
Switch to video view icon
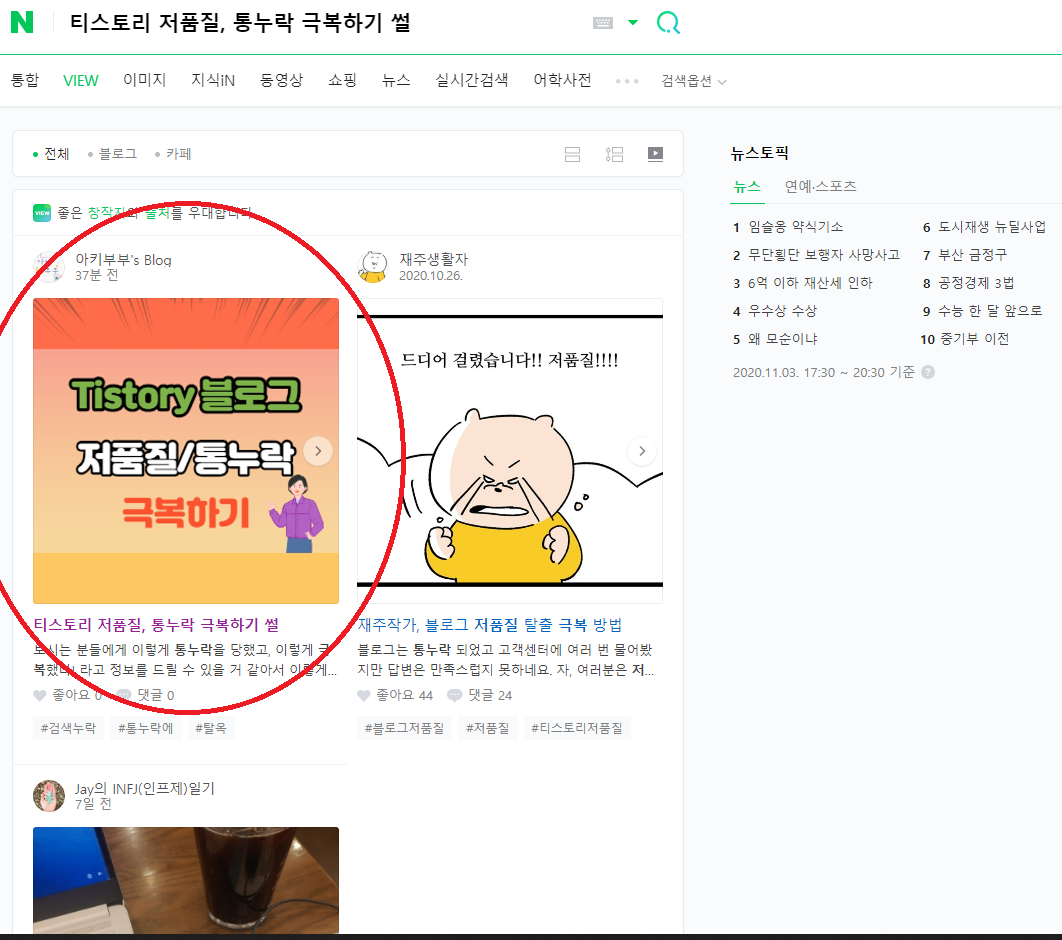(x=656, y=154)
